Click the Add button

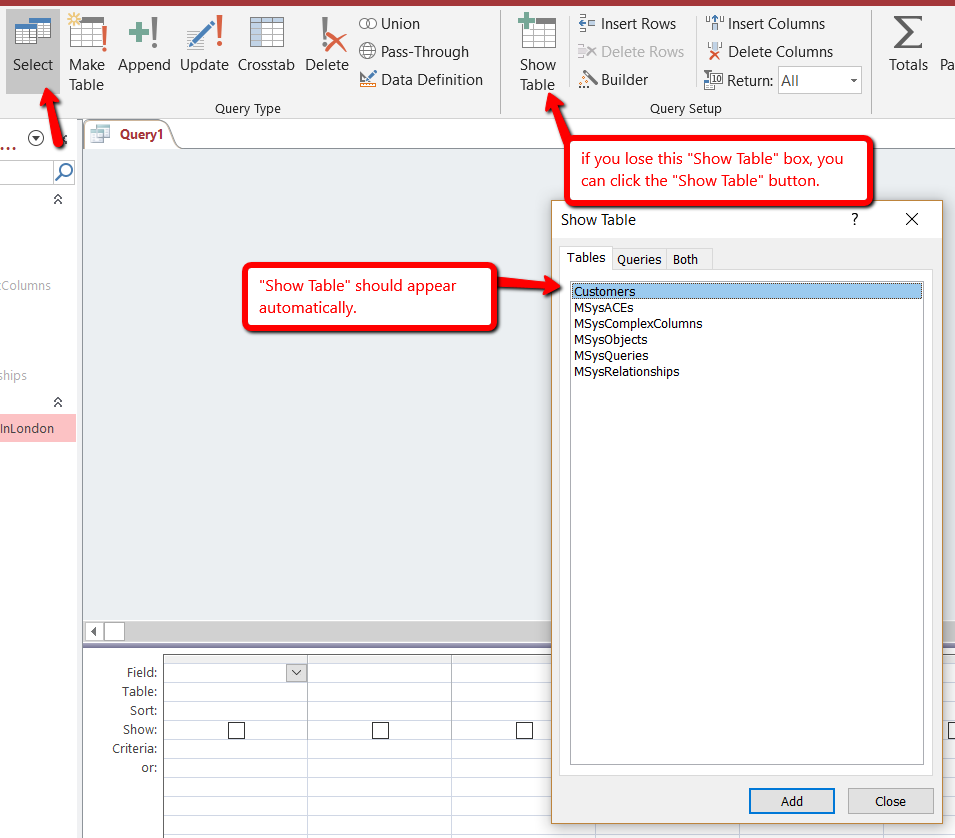[x=792, y=801]
